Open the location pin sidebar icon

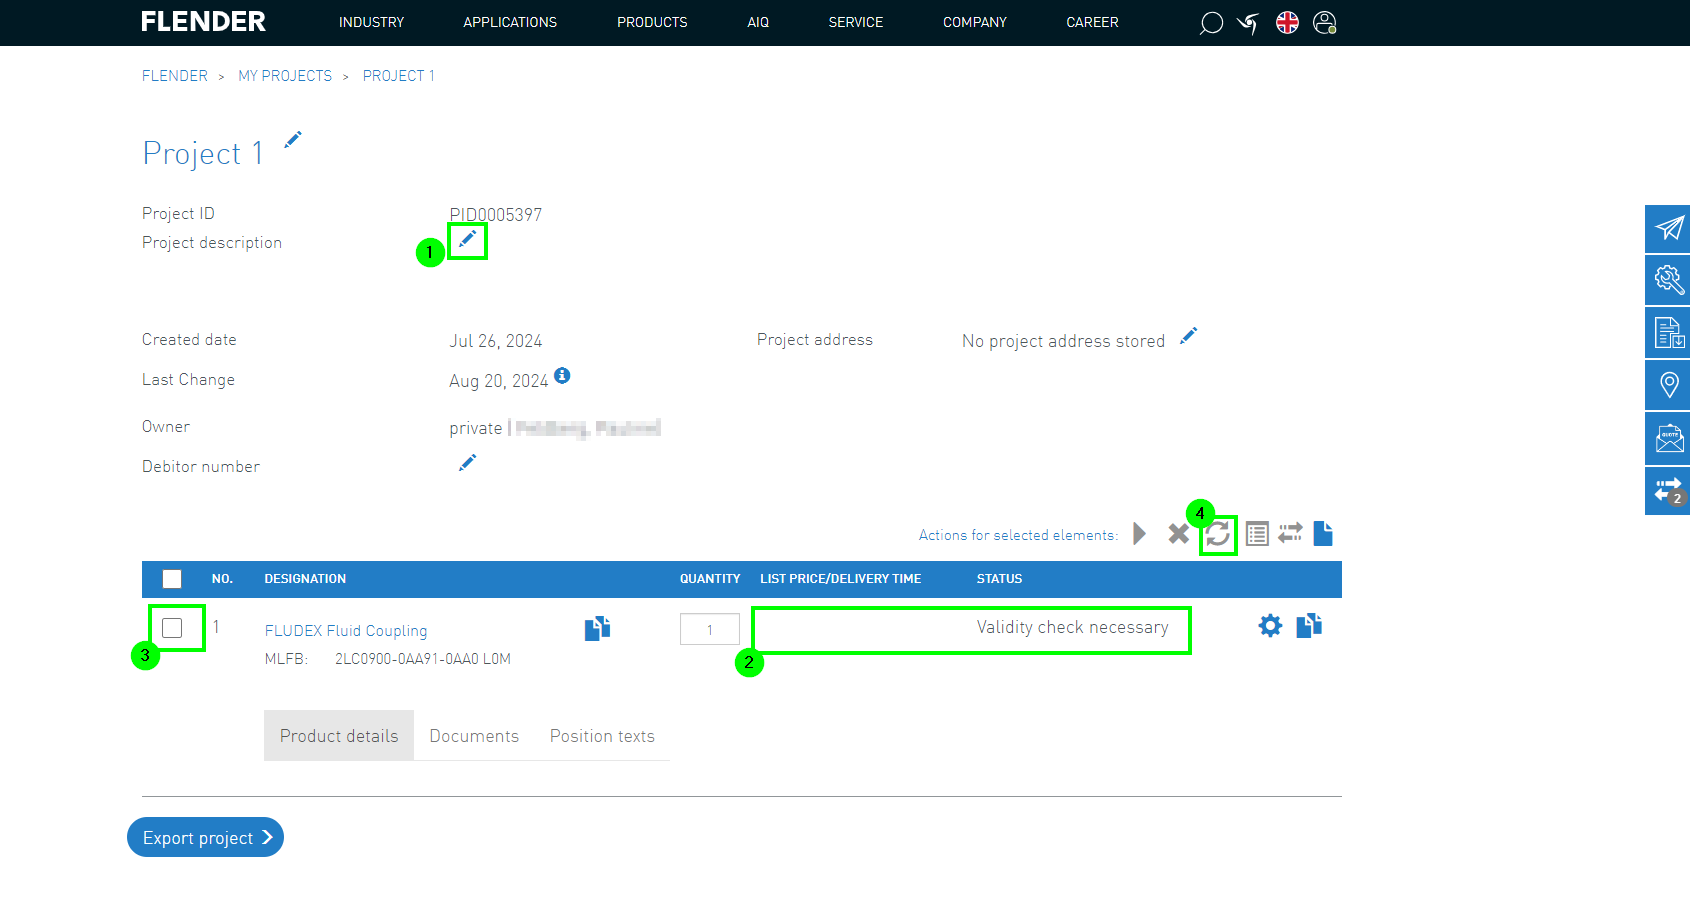click(1668, 385)
